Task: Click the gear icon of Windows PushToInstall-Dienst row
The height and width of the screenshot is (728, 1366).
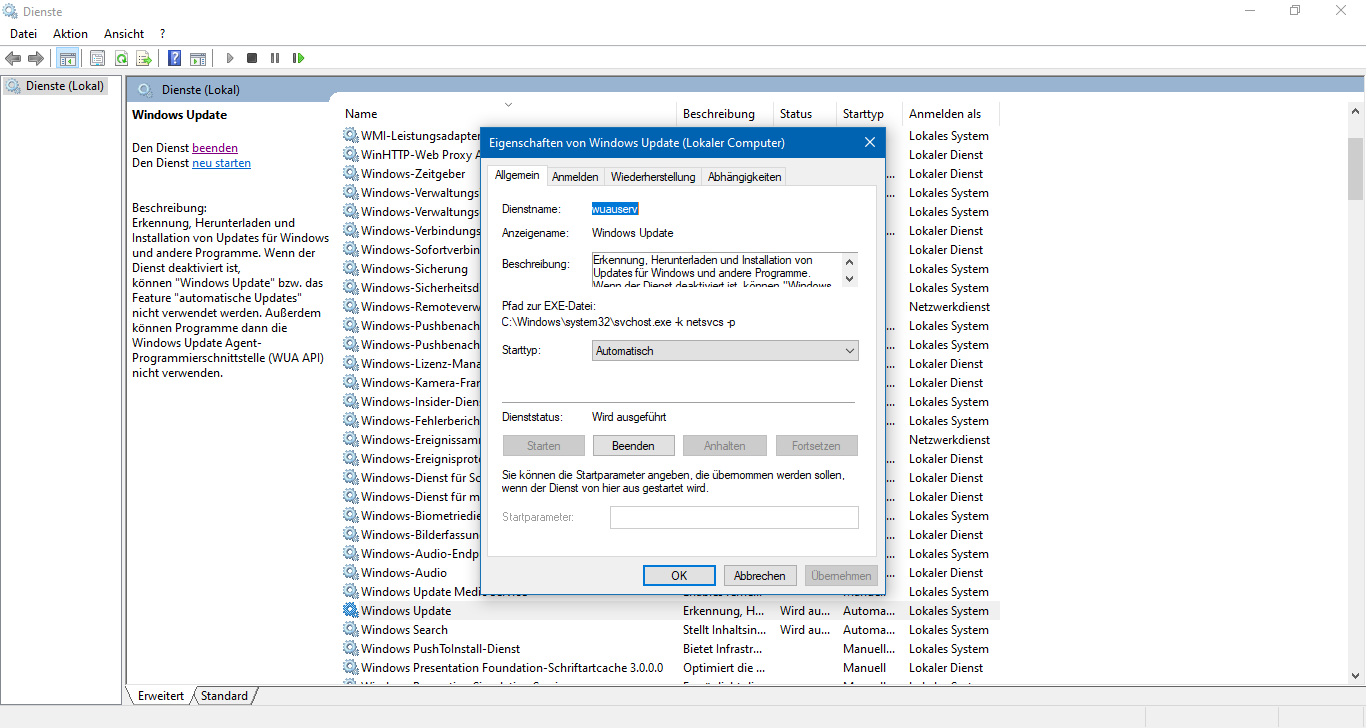Action: (x=350, y=648)
